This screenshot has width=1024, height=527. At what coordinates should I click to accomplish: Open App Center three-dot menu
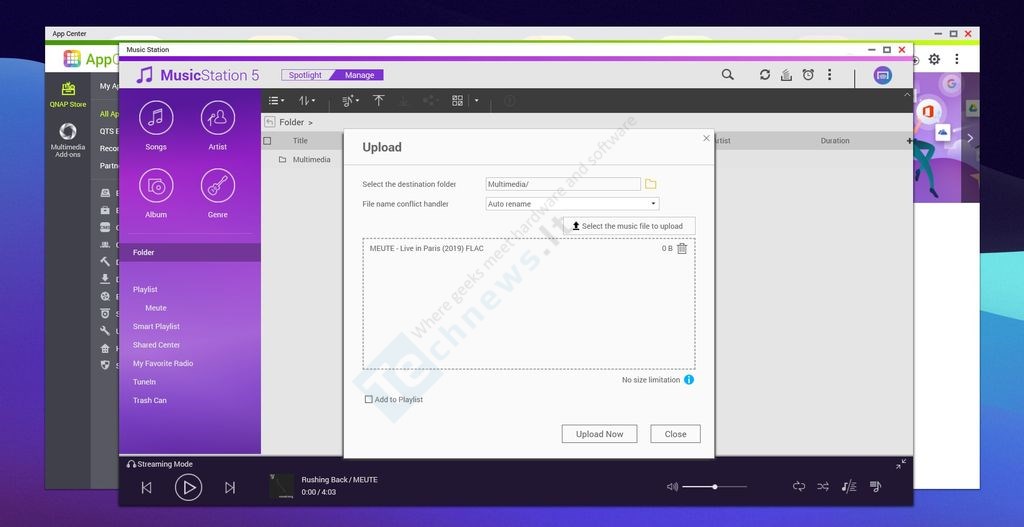(x=957, y=59)
